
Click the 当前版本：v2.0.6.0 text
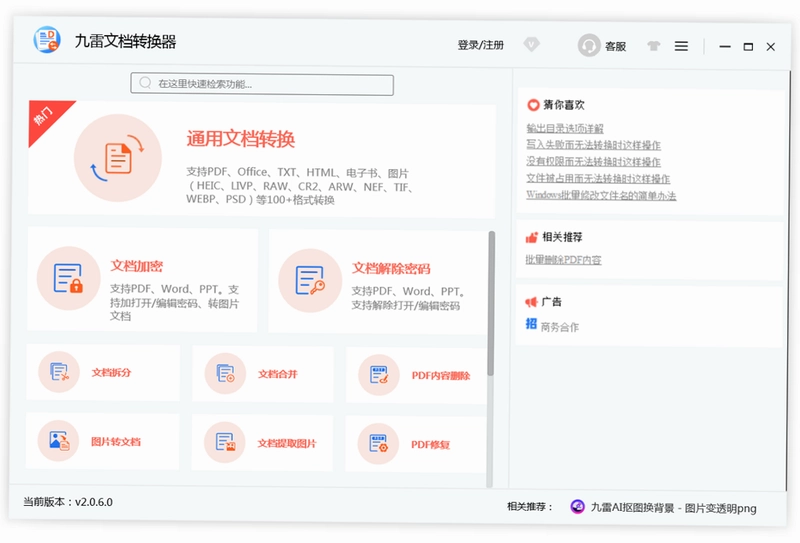[x=68, y=502]
